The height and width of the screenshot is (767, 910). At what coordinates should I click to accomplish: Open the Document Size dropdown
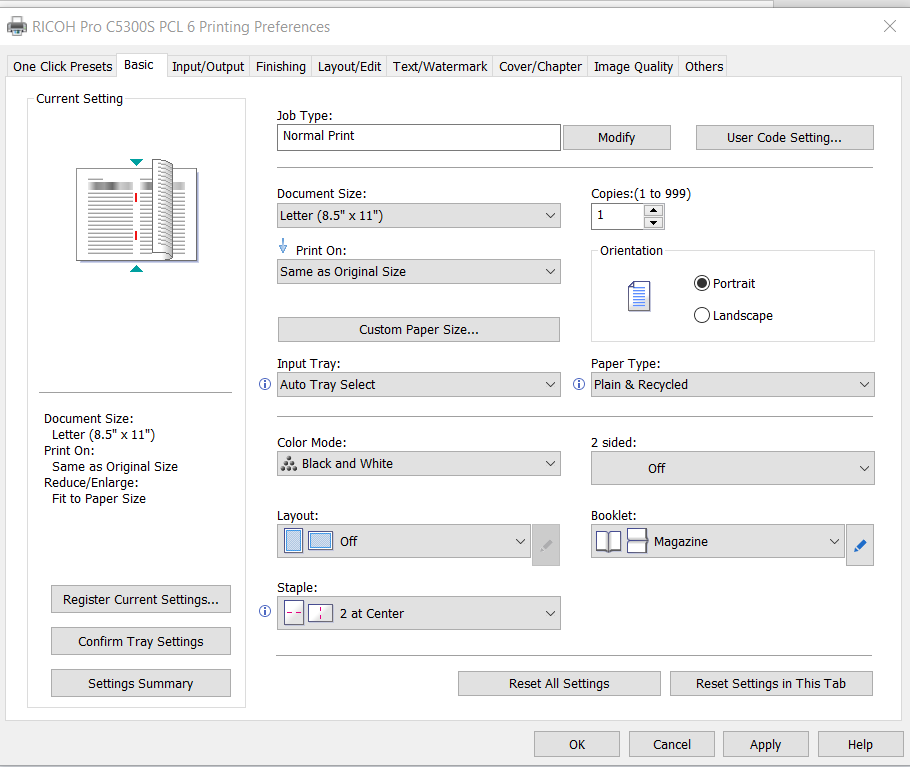[418, 215]
